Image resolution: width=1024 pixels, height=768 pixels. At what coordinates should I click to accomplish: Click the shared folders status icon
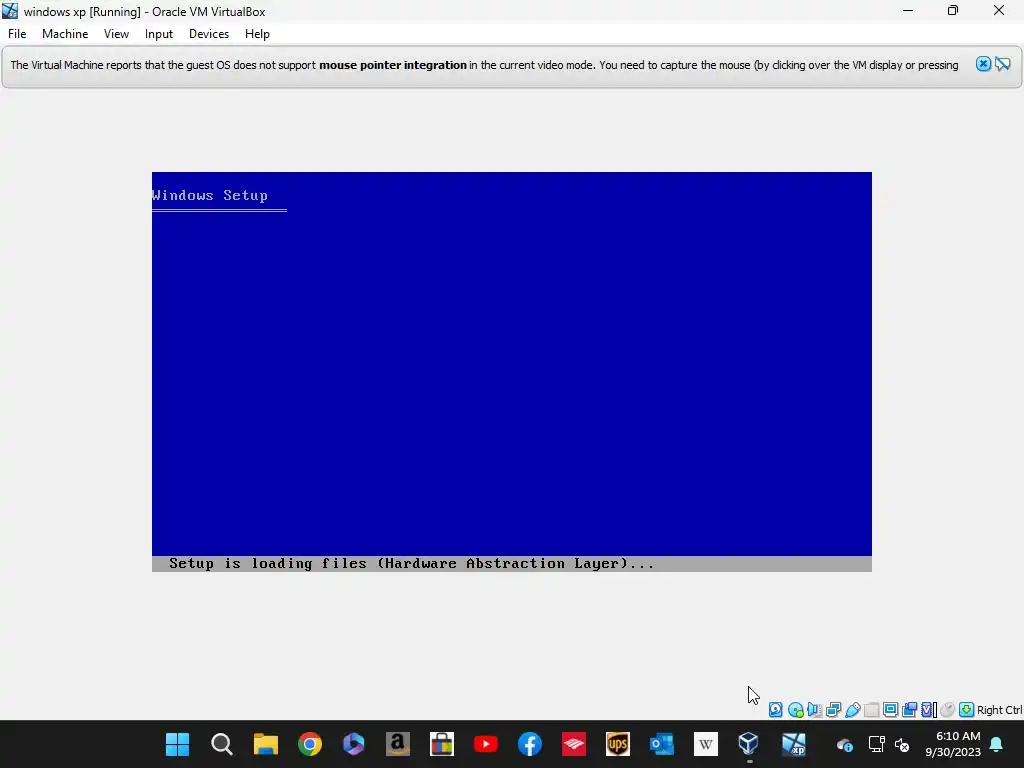871,709
